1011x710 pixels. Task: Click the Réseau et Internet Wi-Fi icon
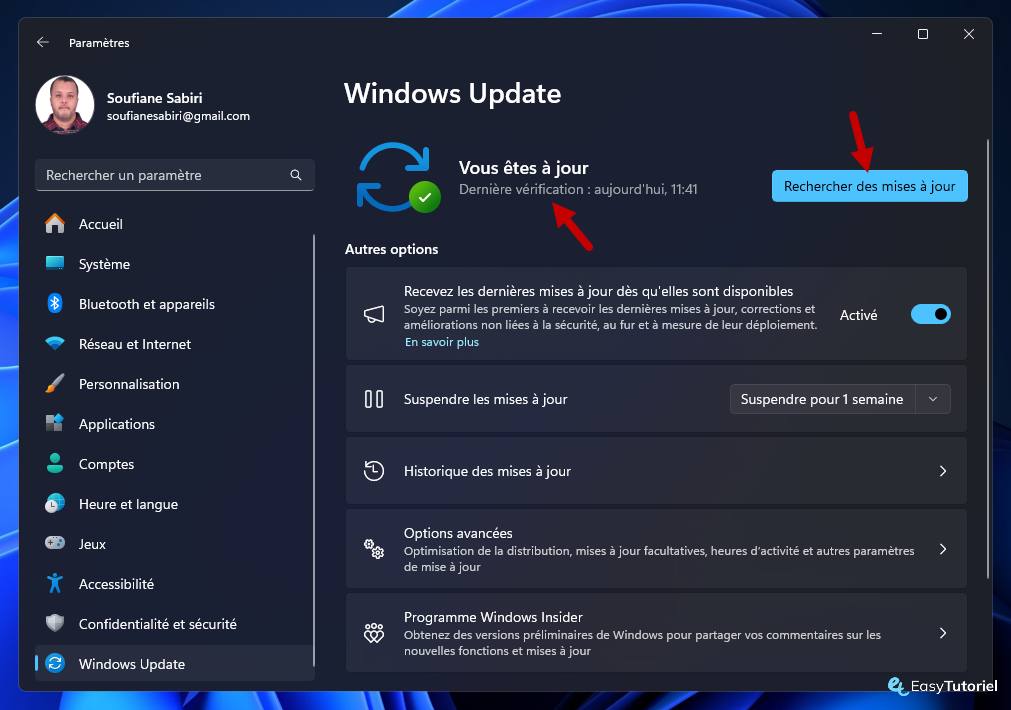point(55,344)
